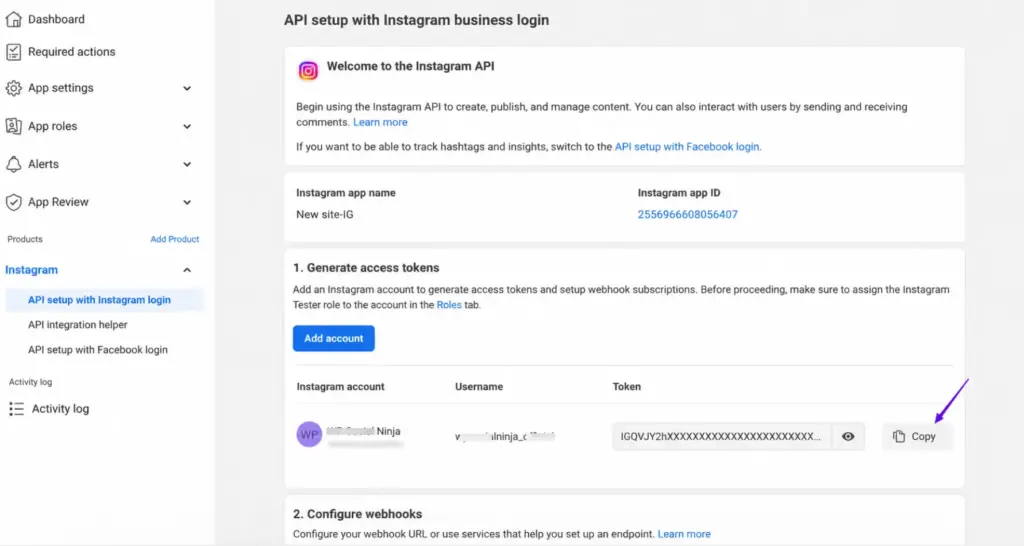Copy the access token

pyautogui.click(x=917, y=436)
